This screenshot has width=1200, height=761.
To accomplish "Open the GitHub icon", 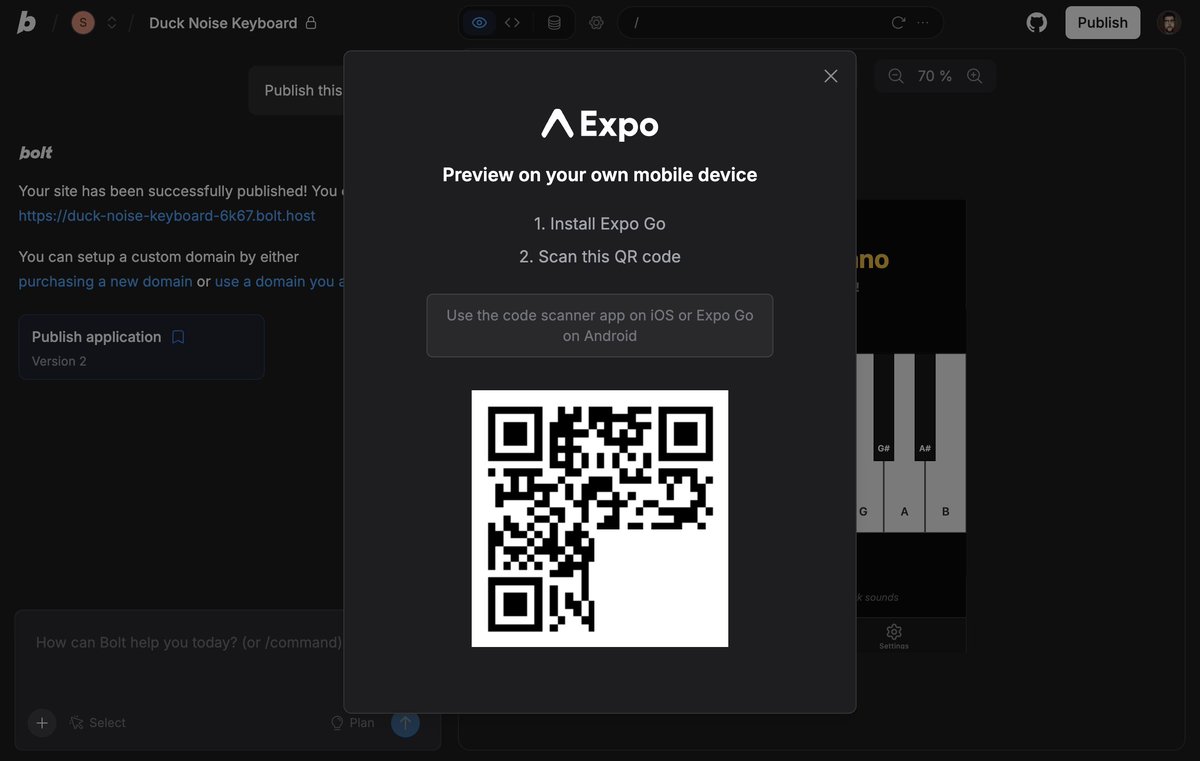I will coord(1037,22).
